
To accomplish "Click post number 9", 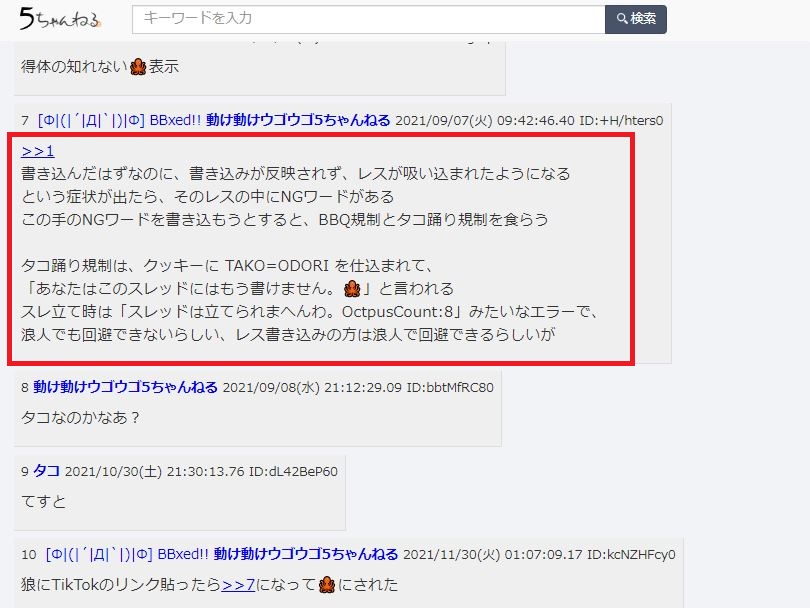I will point(25,472).
